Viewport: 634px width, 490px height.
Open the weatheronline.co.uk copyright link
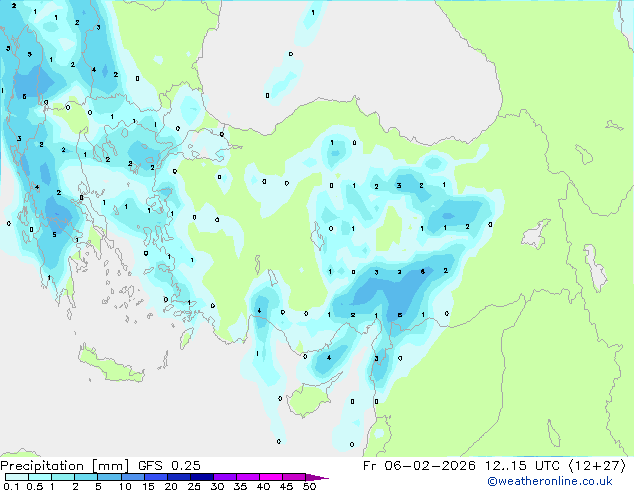[x=550, y=481]
